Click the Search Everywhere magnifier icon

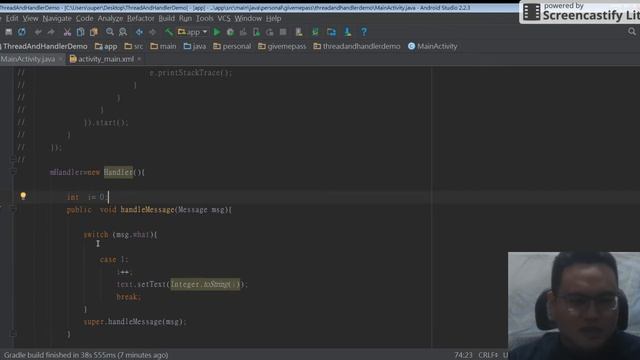[x=632, y=31]
